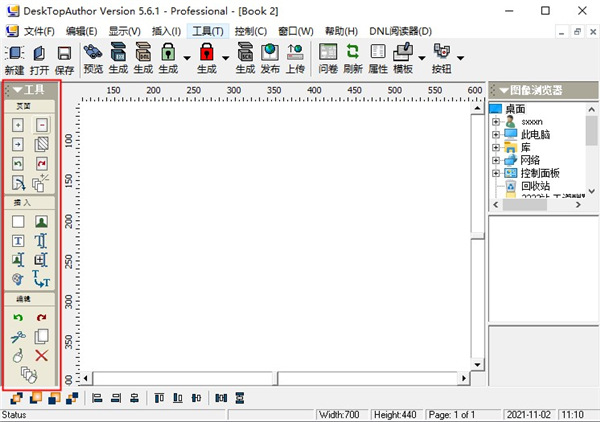
Task: Click the 生成 SCR box icon
Action: coord(245,52)
